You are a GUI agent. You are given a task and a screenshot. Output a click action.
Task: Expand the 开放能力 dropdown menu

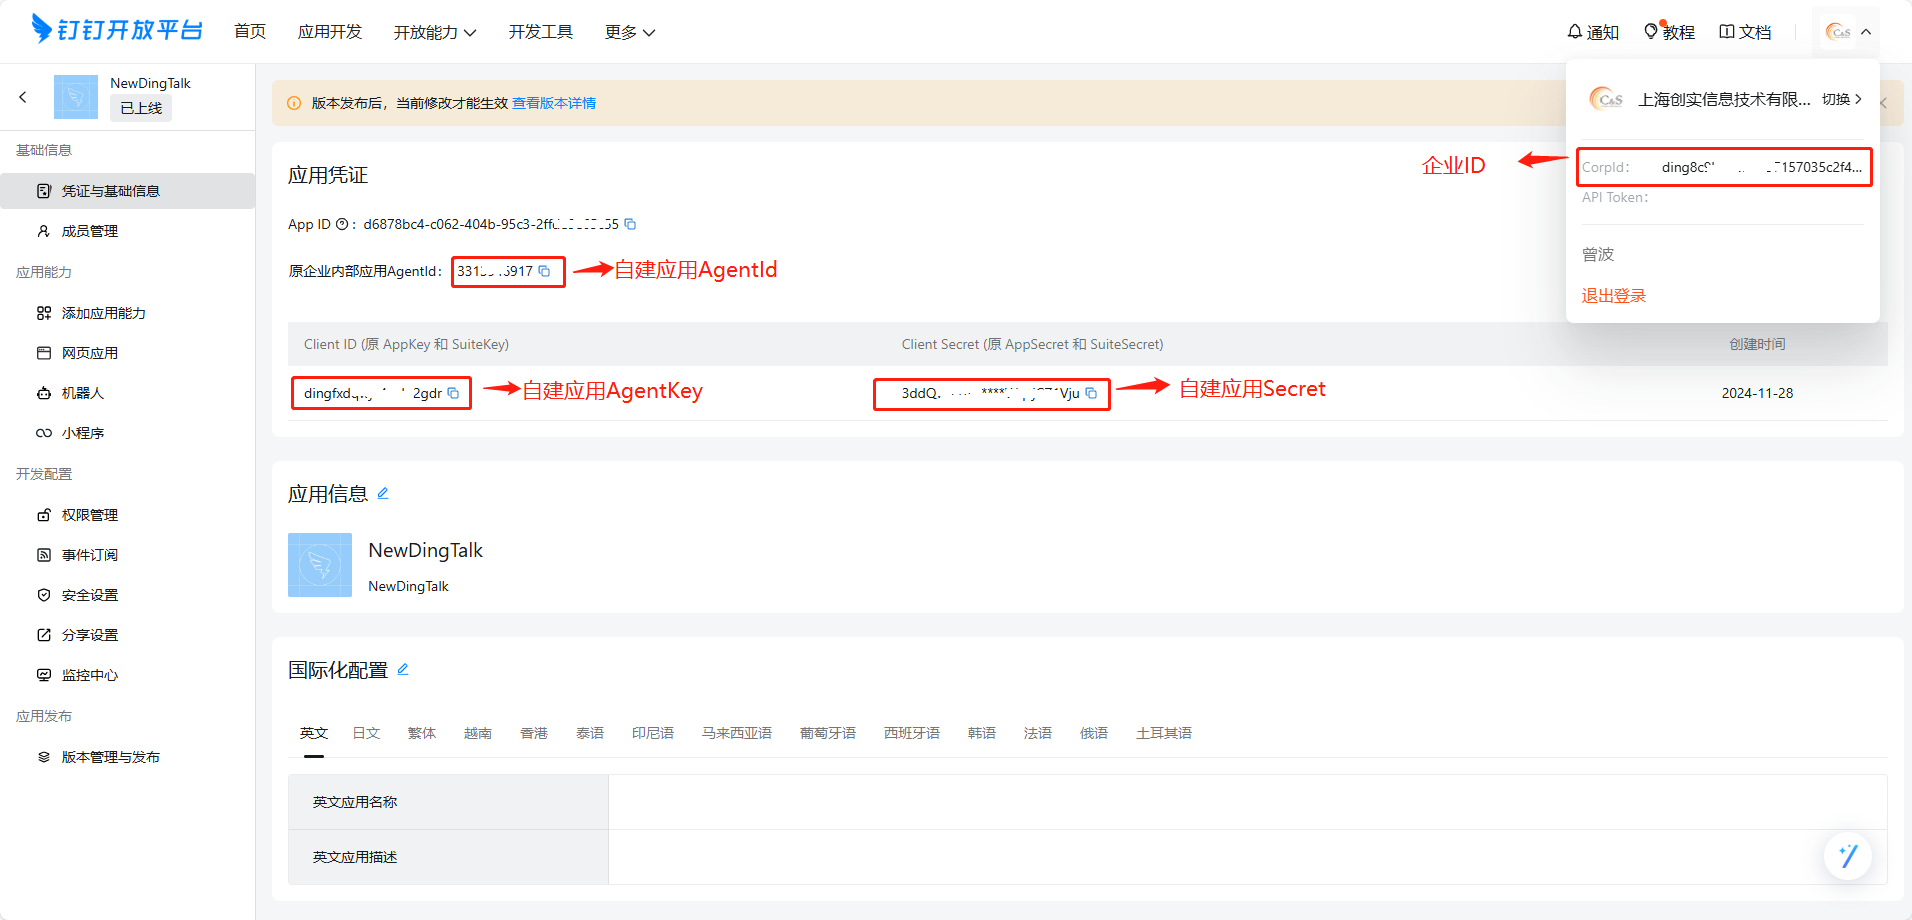(x=434, y=32)
